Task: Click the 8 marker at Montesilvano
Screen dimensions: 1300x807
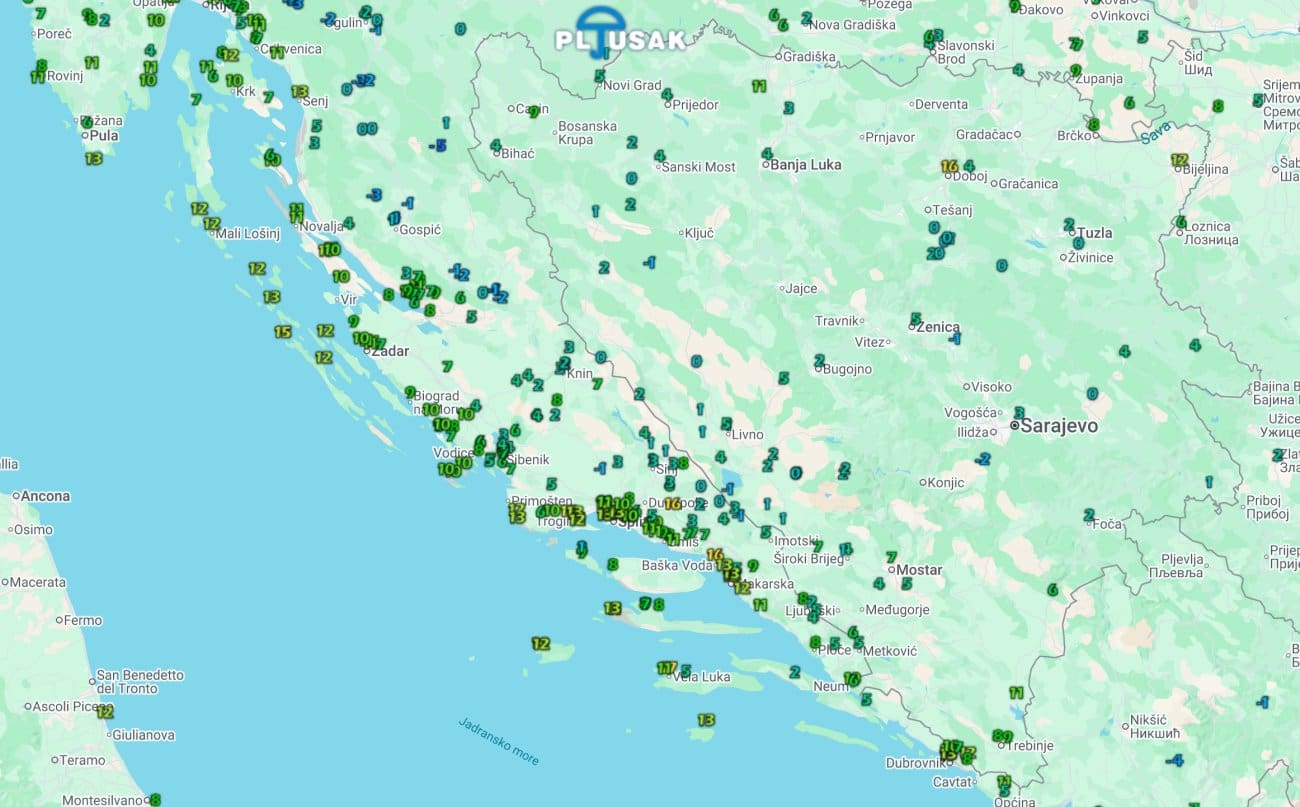Action: [x=155, y=799]
